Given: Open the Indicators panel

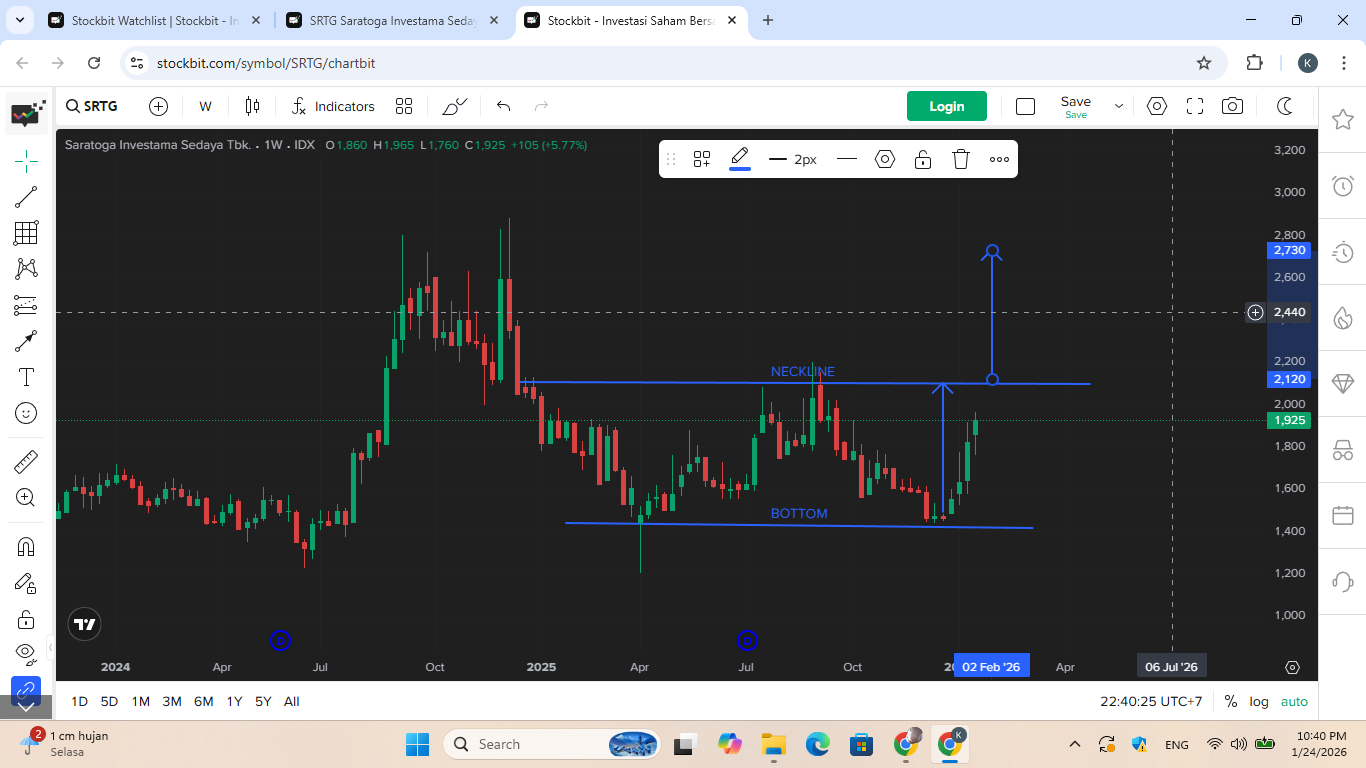Looking at the screenshot, I should pos(333,106).
